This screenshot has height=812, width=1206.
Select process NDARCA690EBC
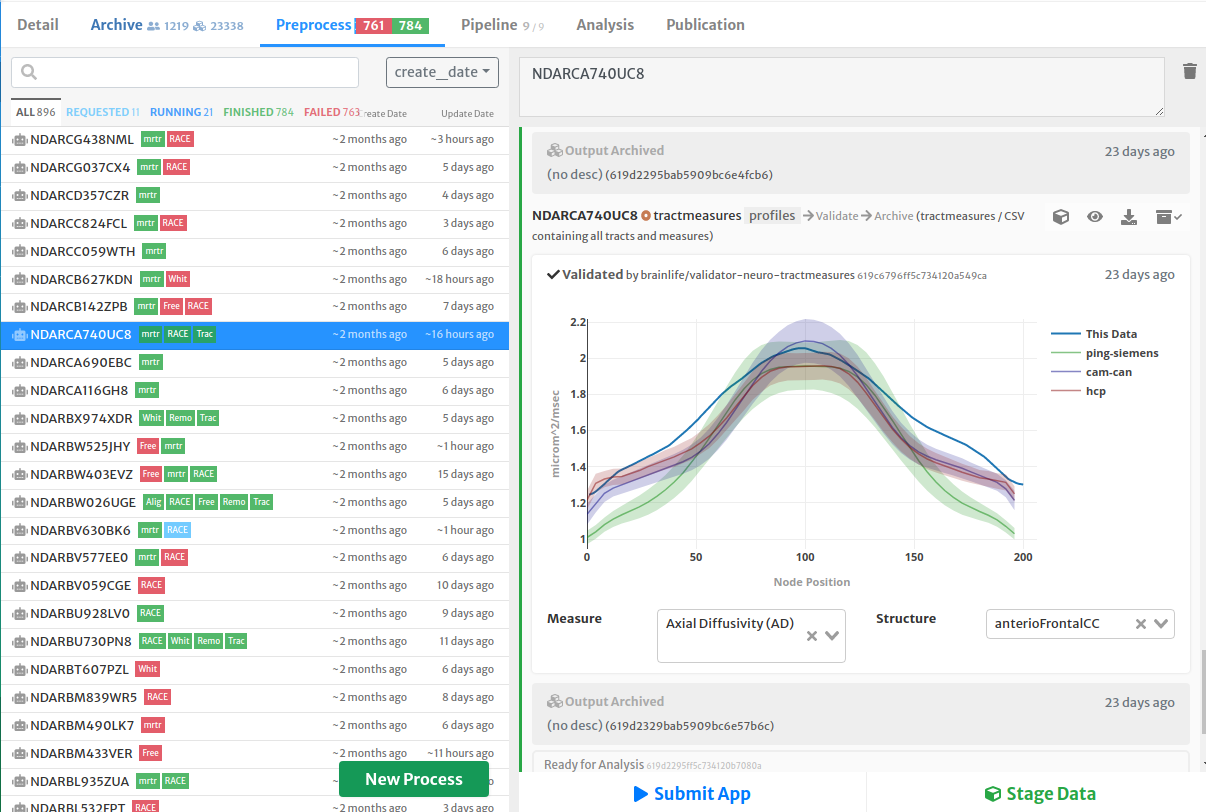[255, 362]
